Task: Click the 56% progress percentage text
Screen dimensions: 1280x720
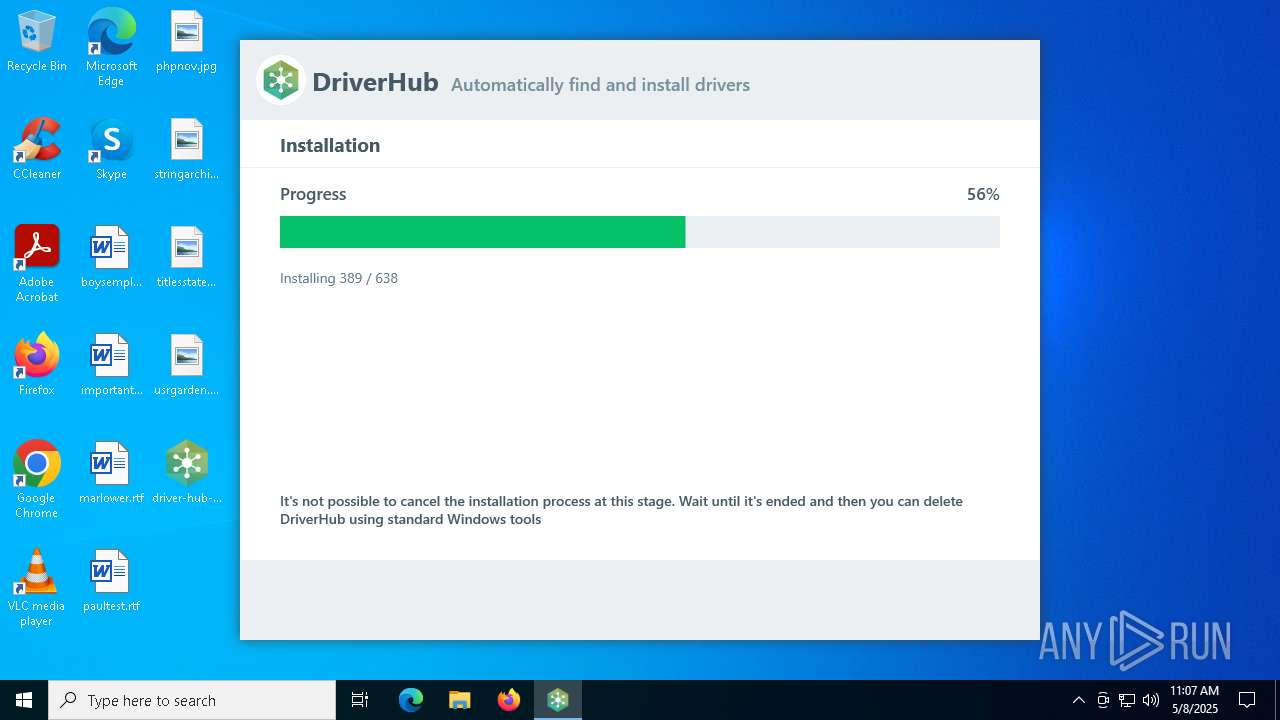Action: (x=983, y=194)
